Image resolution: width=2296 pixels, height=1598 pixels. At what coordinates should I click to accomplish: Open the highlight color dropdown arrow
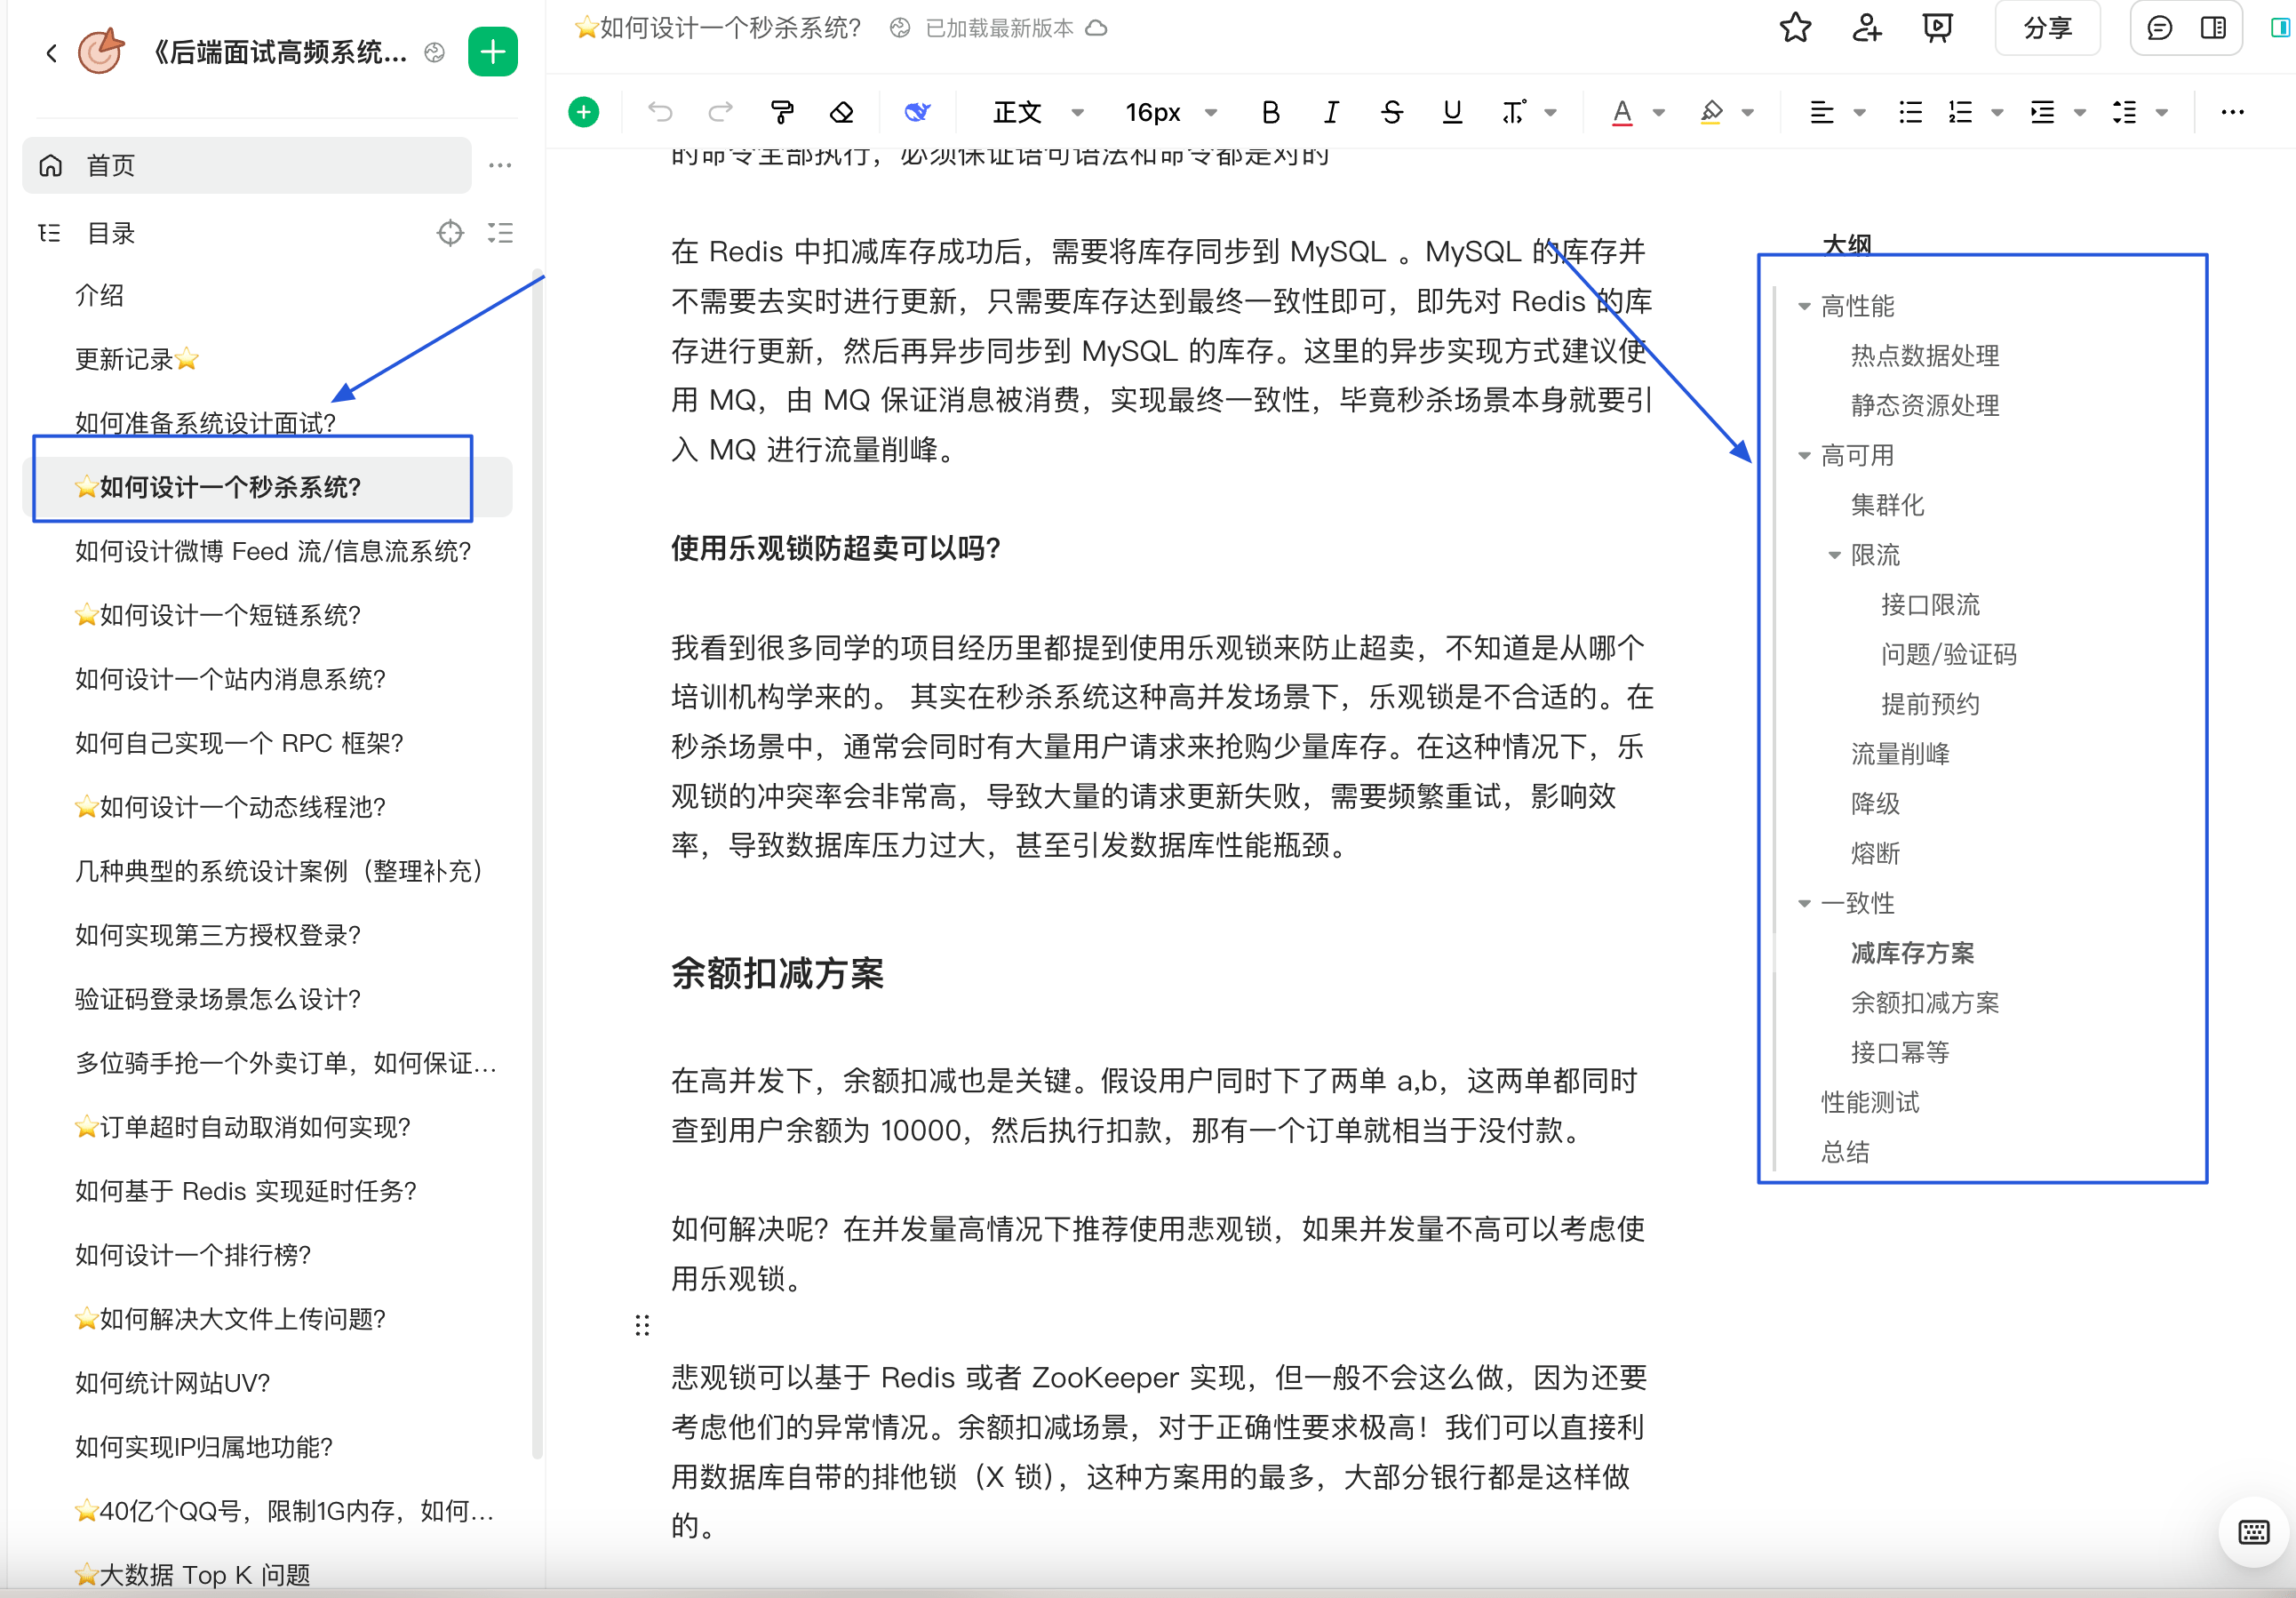[1748, 112]
